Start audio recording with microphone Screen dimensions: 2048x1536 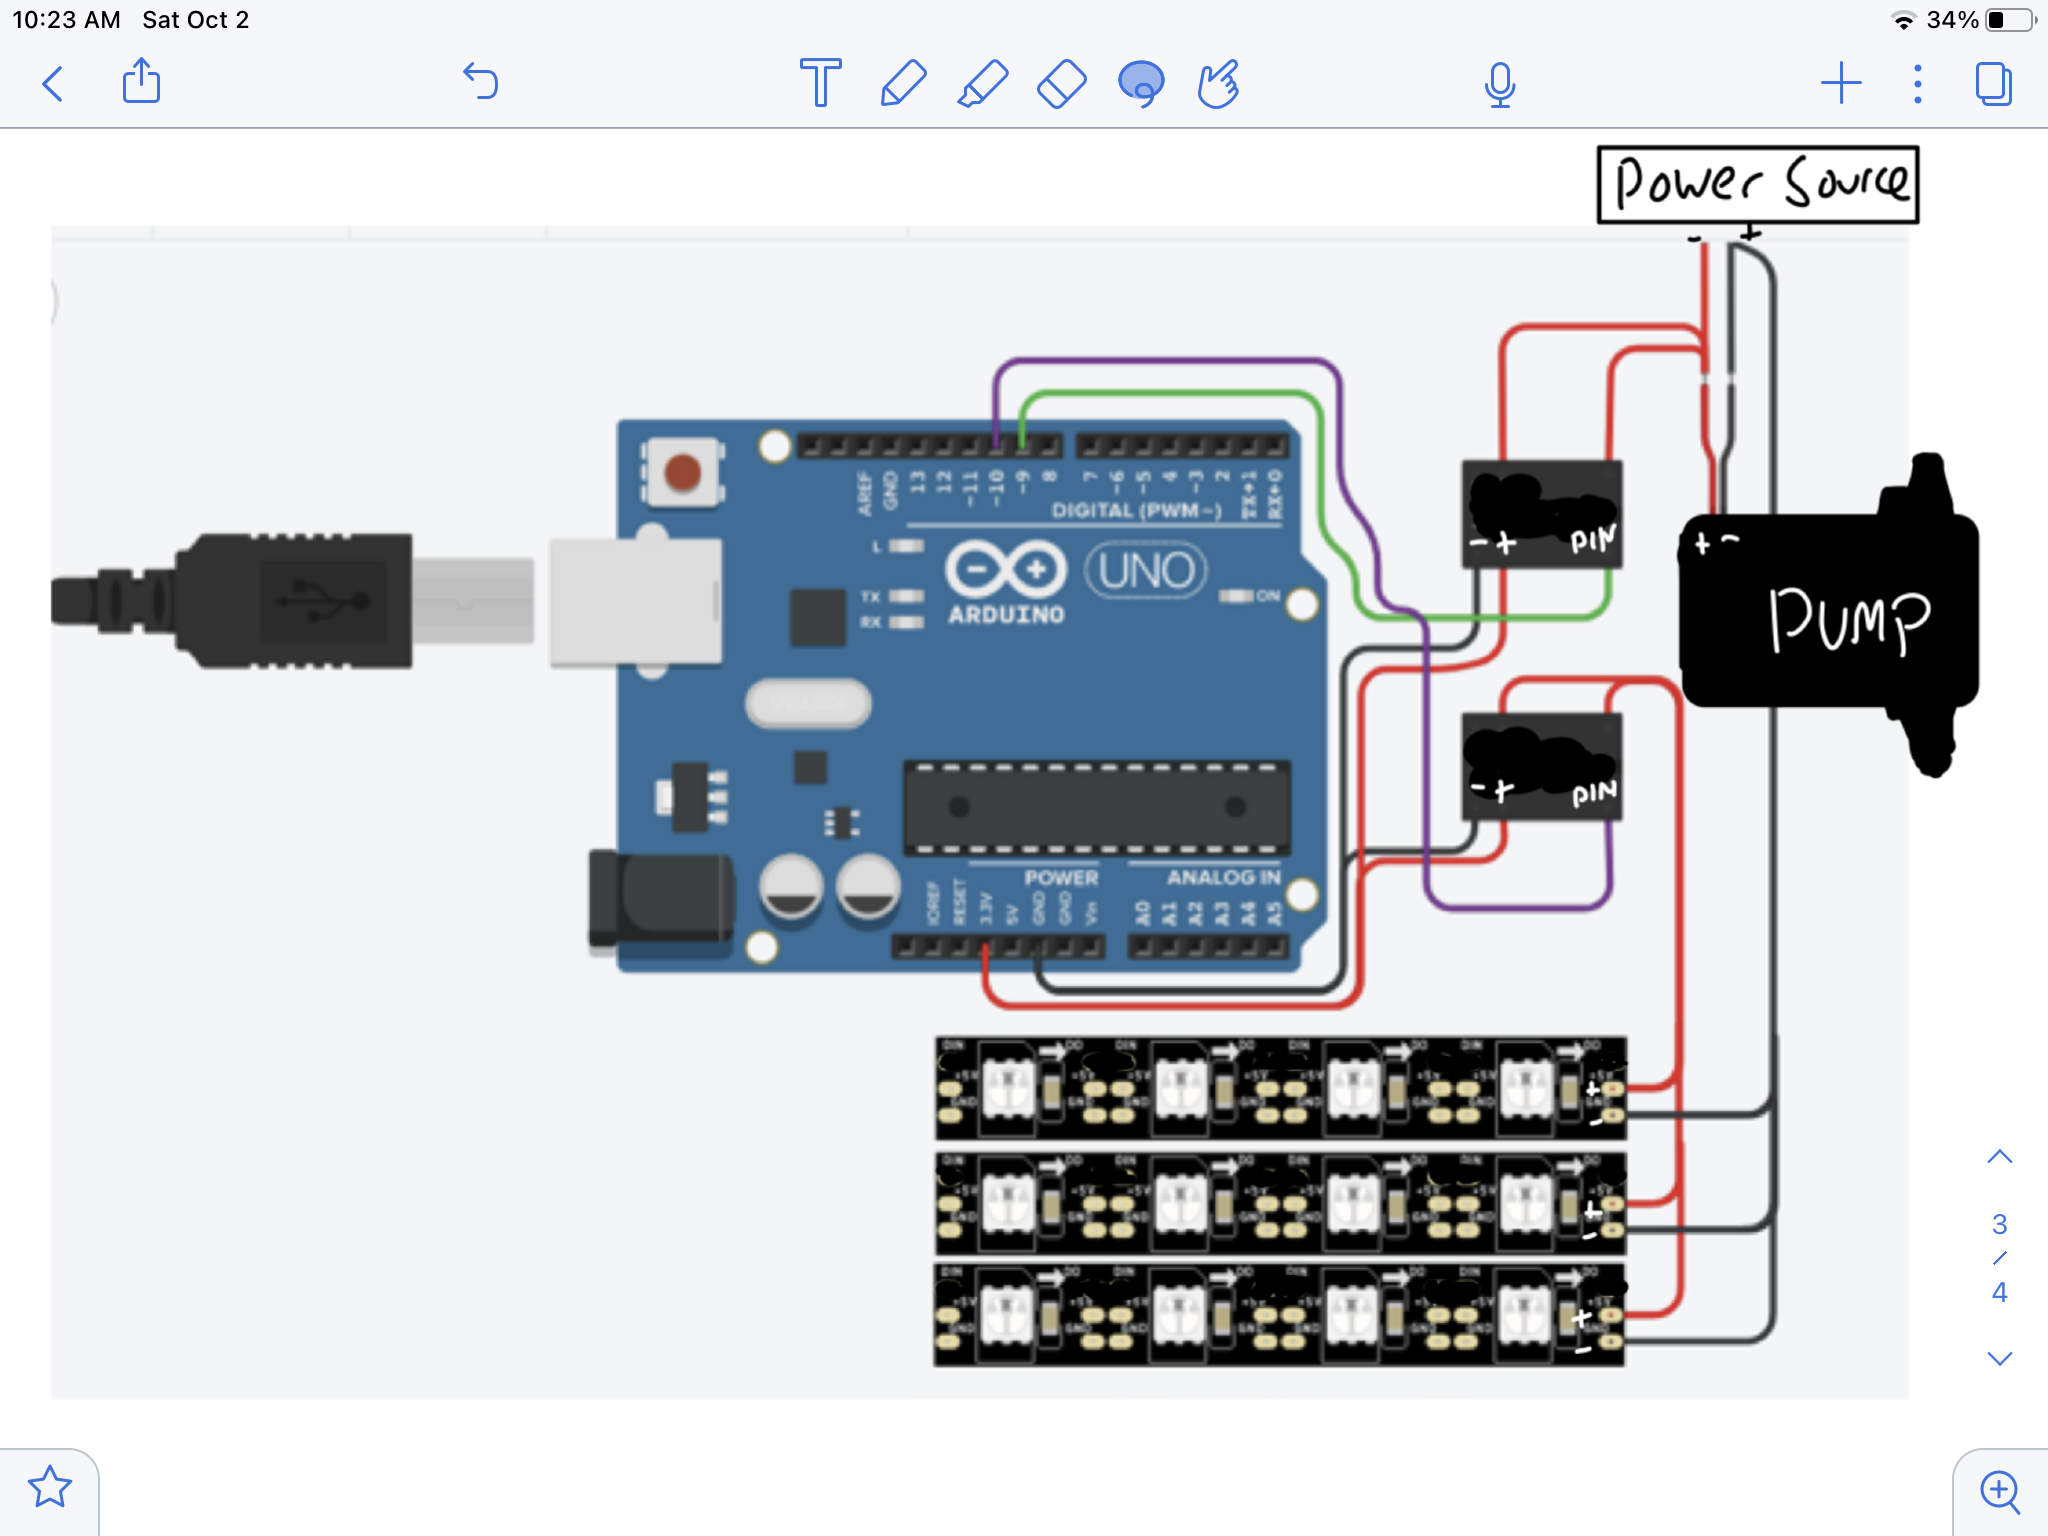[1499, 84]
